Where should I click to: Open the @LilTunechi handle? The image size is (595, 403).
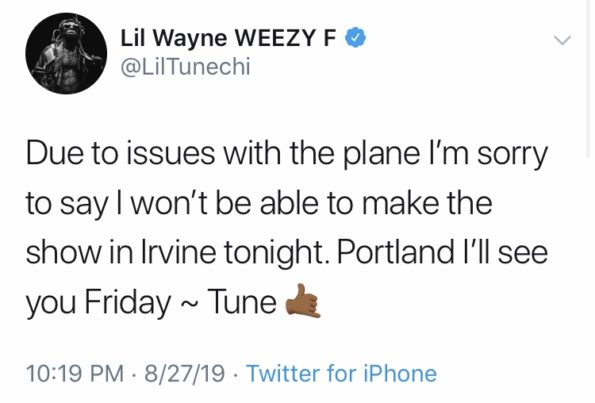tap(185, 67)
